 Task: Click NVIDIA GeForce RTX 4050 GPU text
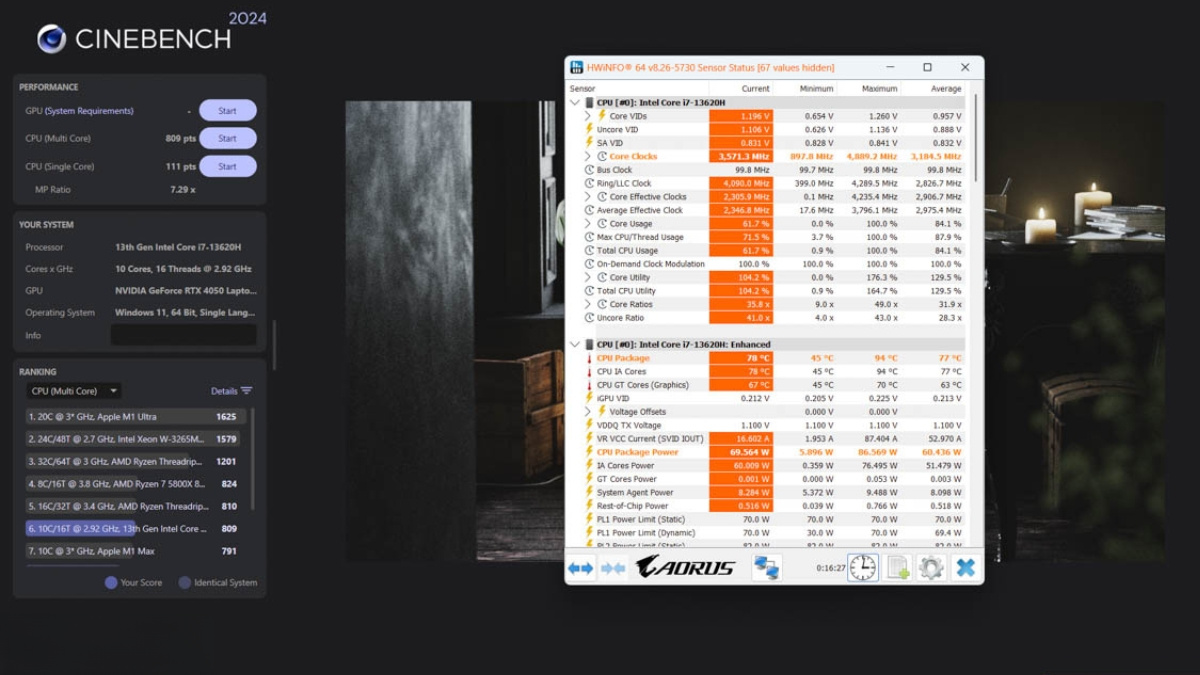click(x=186, y=291)
